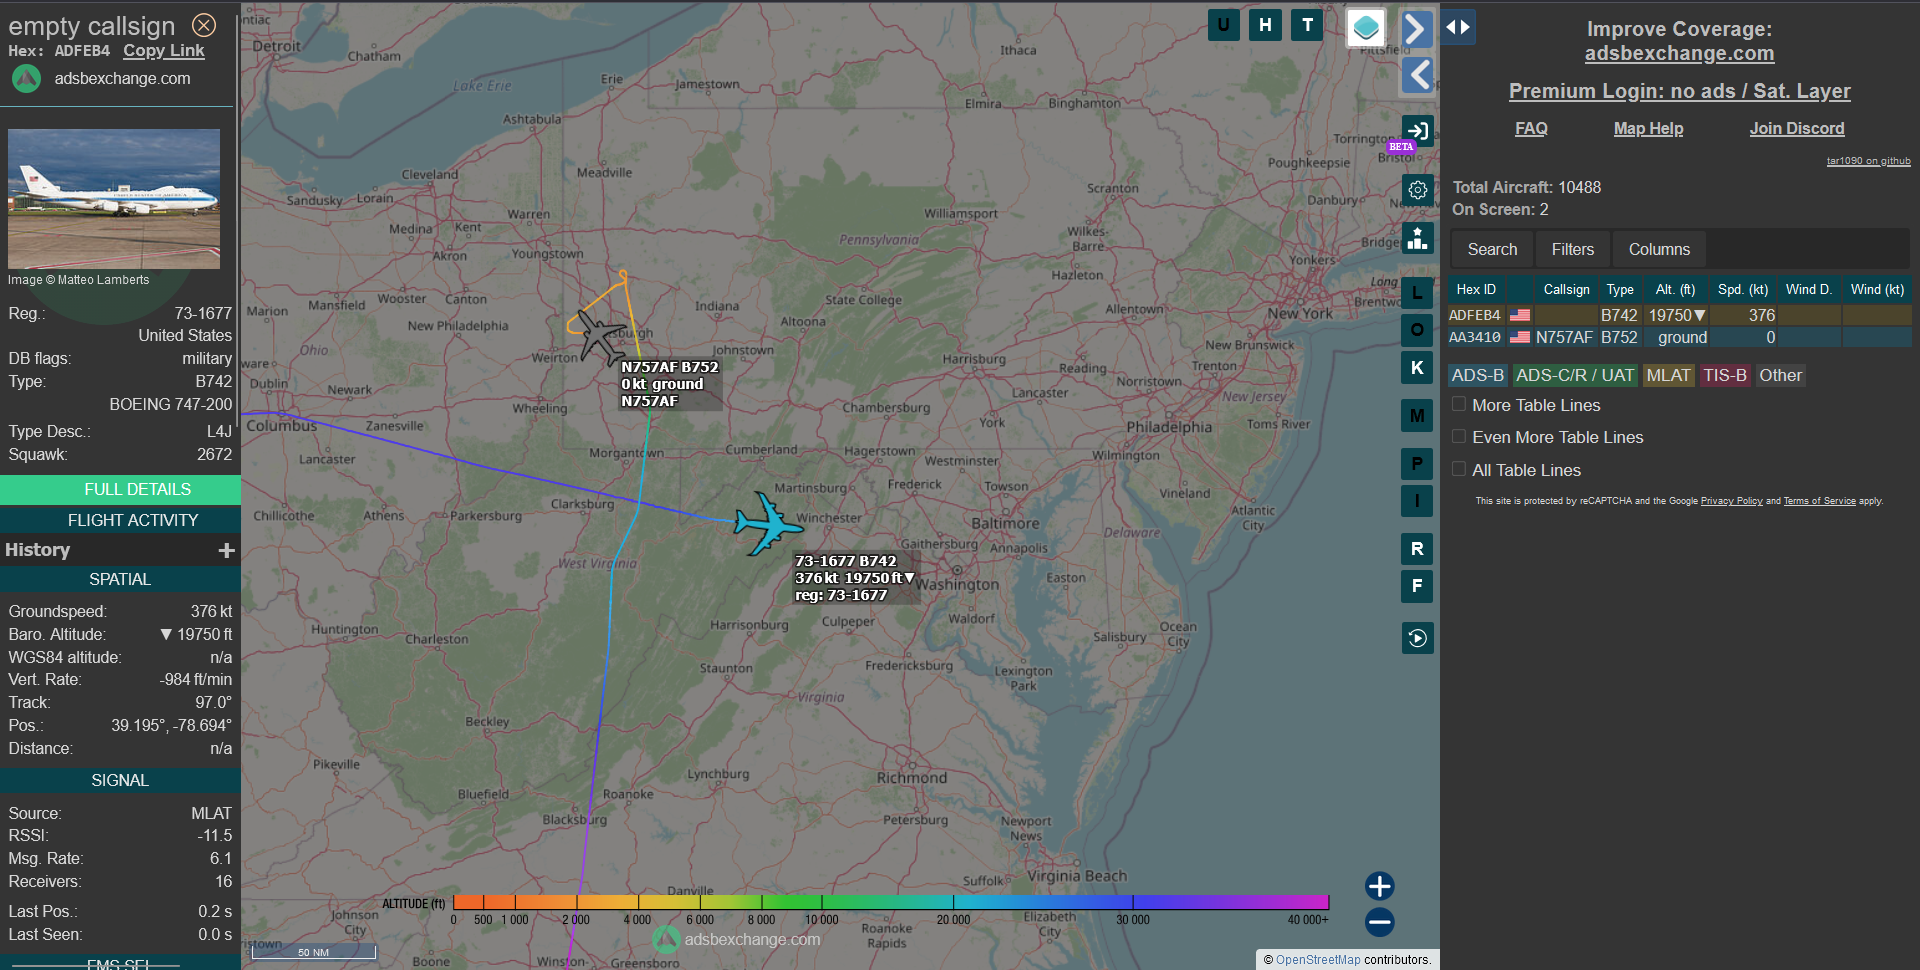Viewport: 1920px width, 970px height.
Task: Toggle the L map button
Action: click(x=1417, y=293)
